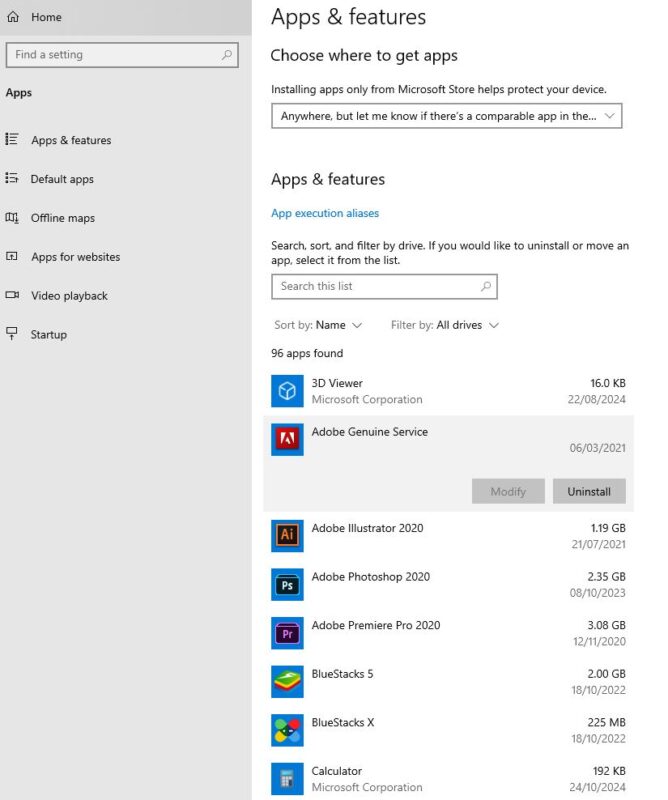Open the Filter by: All drives dropdown
The height and width of the screenshot is (800, 668).
tap(444, 325)
